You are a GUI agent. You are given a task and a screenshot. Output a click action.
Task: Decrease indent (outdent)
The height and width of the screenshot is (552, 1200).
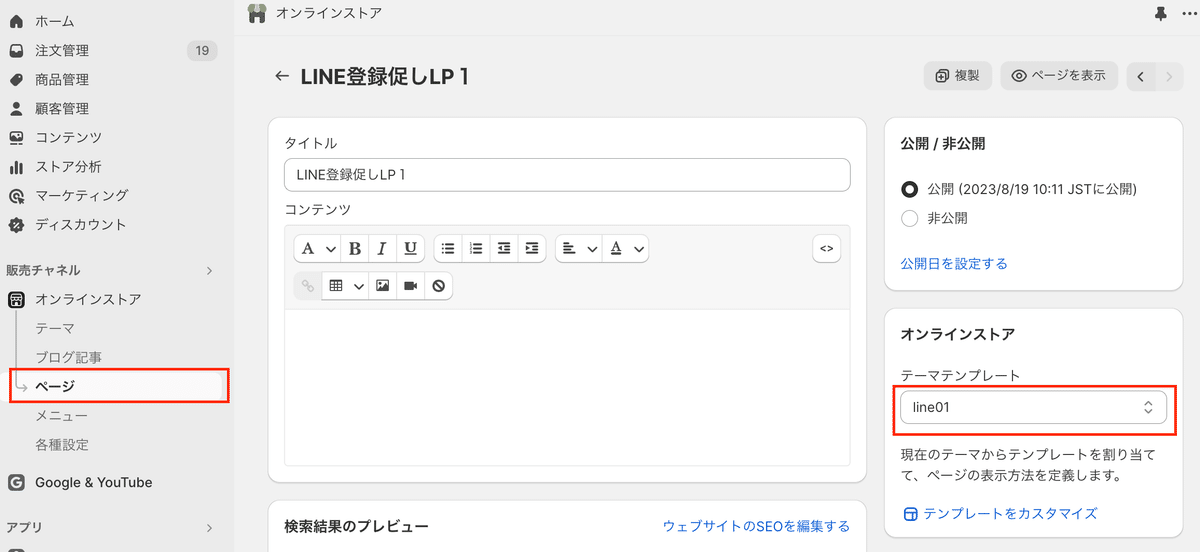point(504,248)
